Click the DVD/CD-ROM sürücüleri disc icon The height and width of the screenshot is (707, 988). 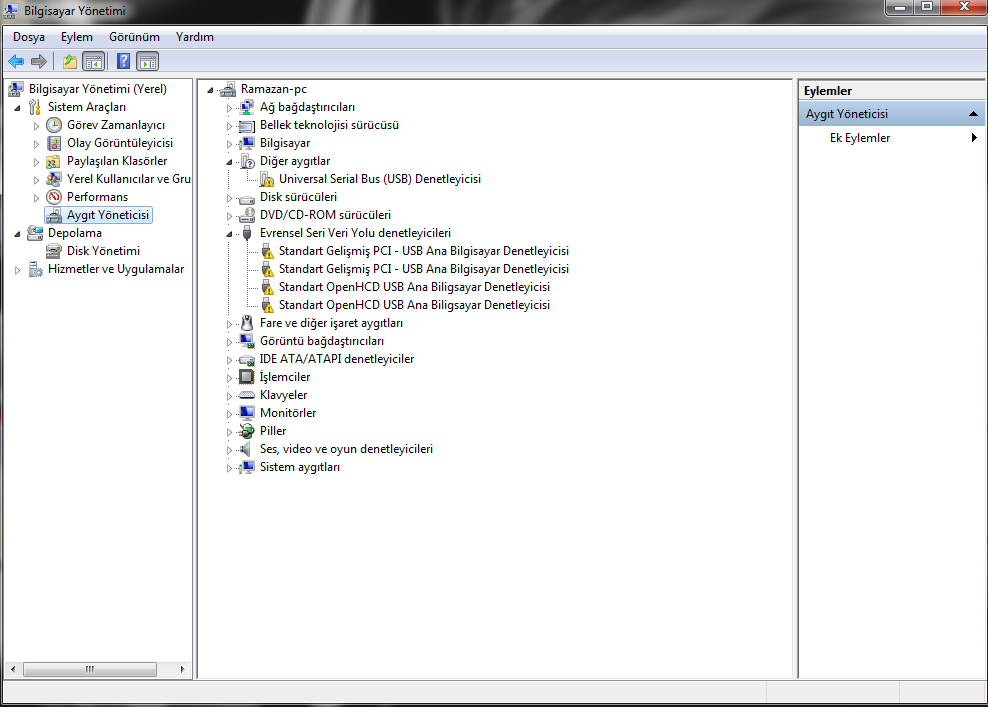[247, 216]
